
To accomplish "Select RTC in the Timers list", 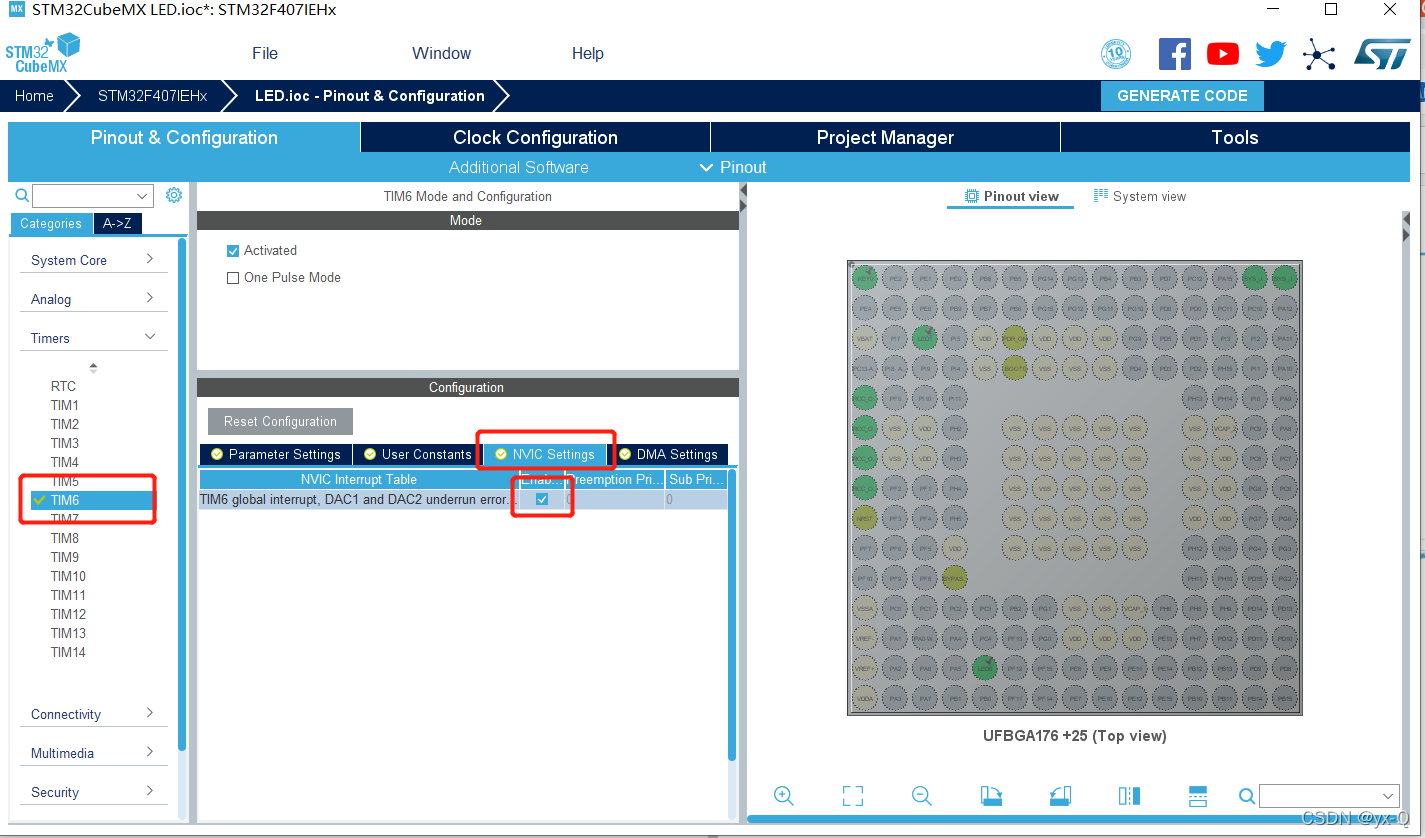I will coord(63,386).
